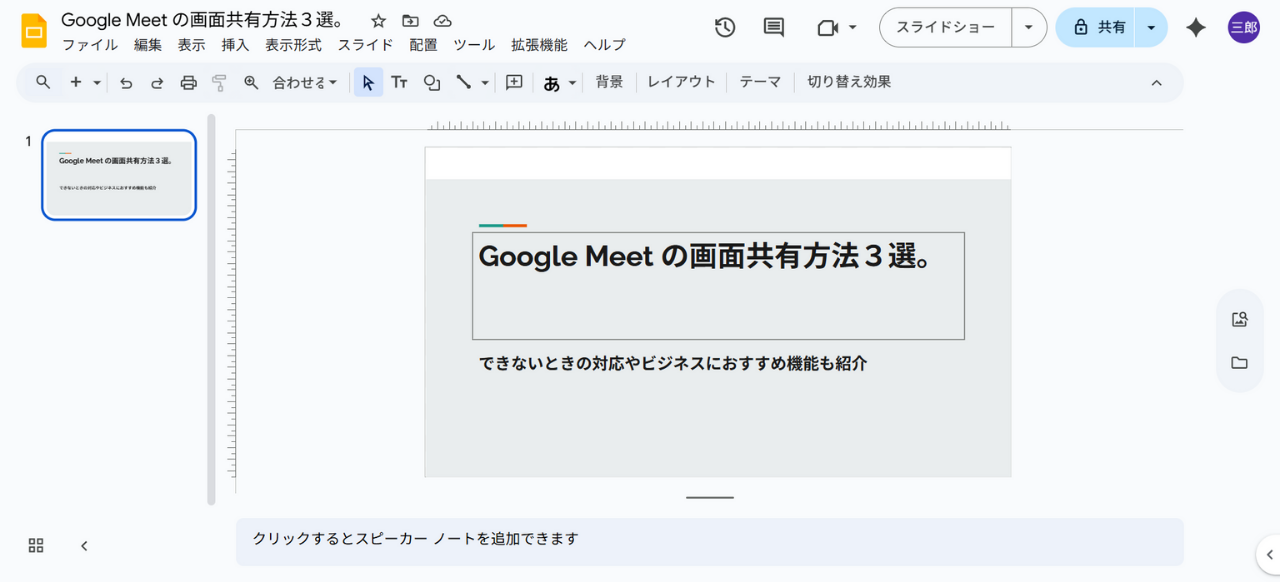
Task: Open version history clock icon
Action: tap(725, 28)
